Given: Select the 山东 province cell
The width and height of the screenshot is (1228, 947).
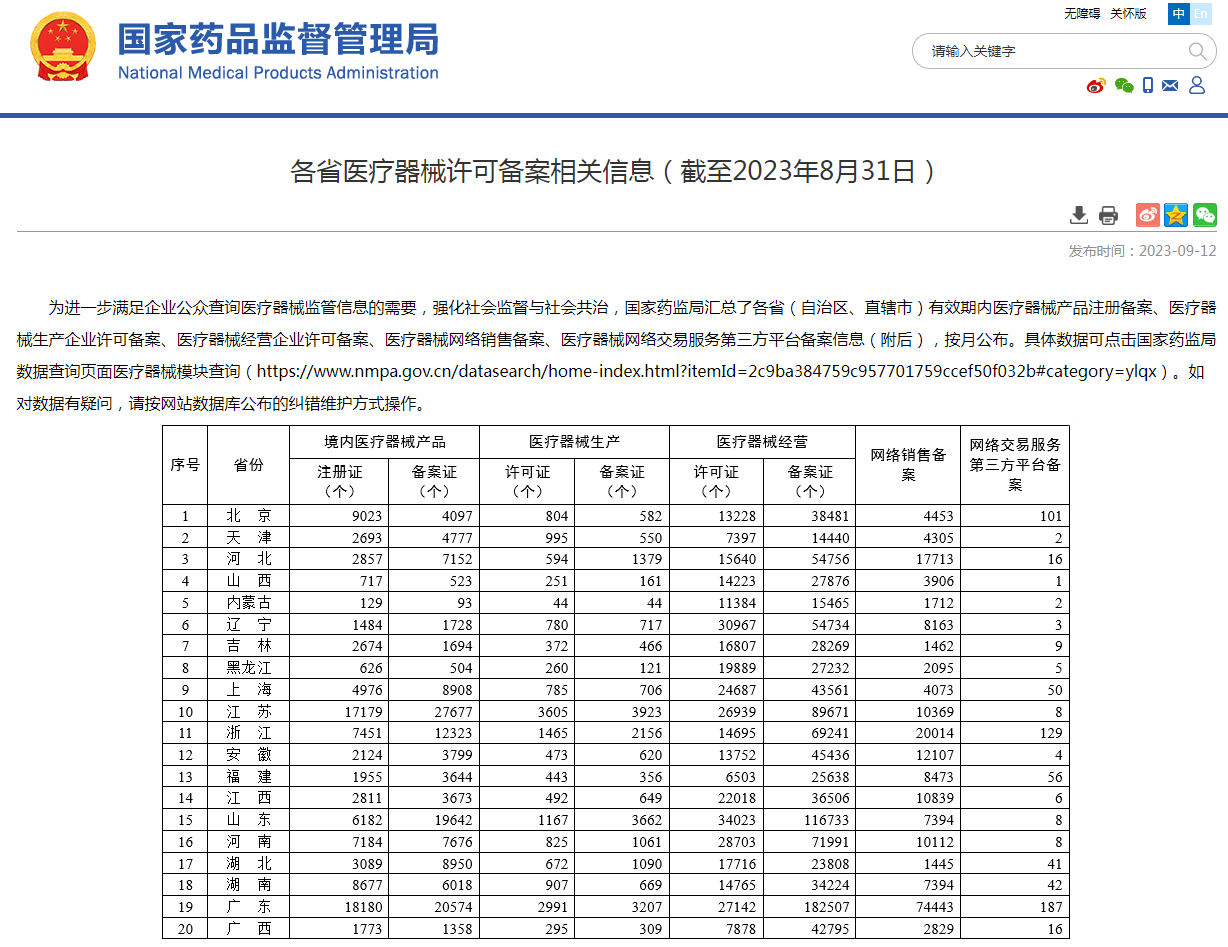Looking at the screenshot, I should pyautogui.click(x=249, y=820).
